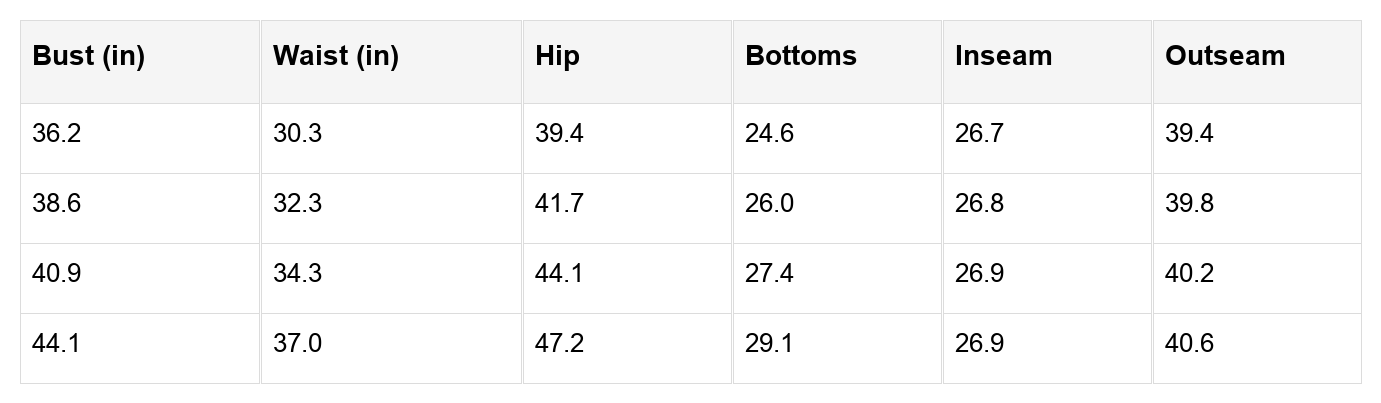Select the "Waist (in)" column header
The width and height of the screenshot is (1381, 403).
click(x=336, y=56)
